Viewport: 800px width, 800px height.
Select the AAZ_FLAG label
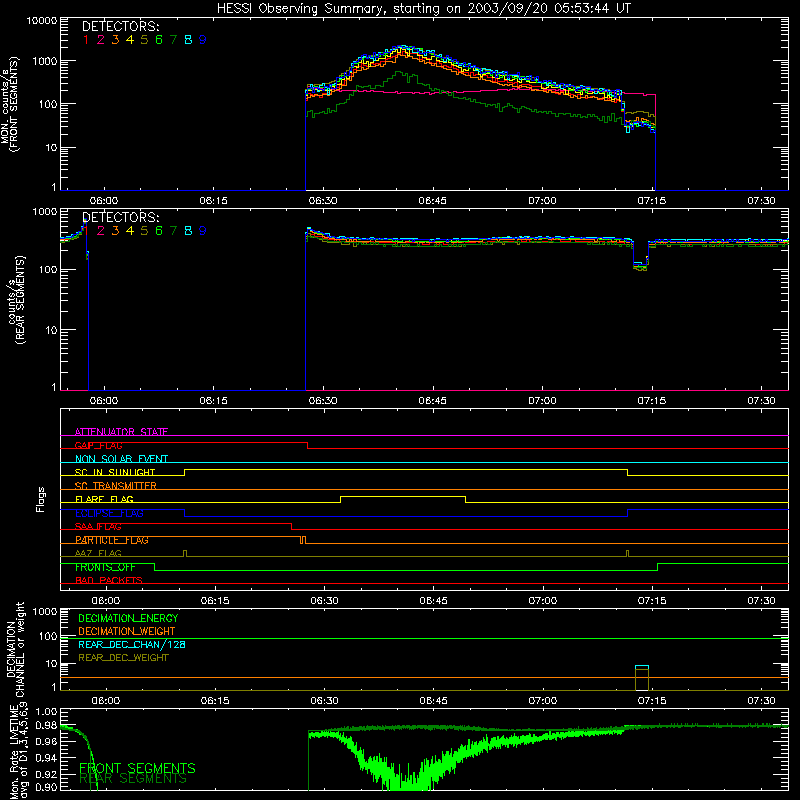[98, 554]
